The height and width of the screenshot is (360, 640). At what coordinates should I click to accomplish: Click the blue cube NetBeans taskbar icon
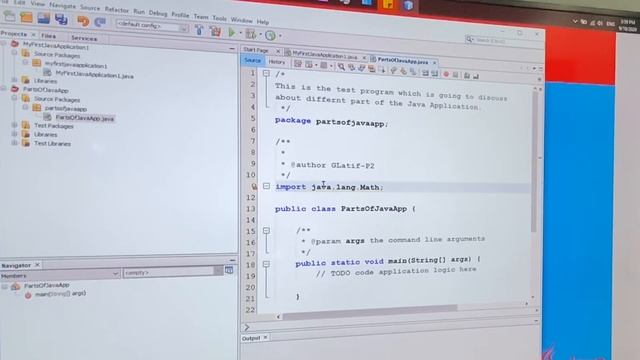pos(408,5)
